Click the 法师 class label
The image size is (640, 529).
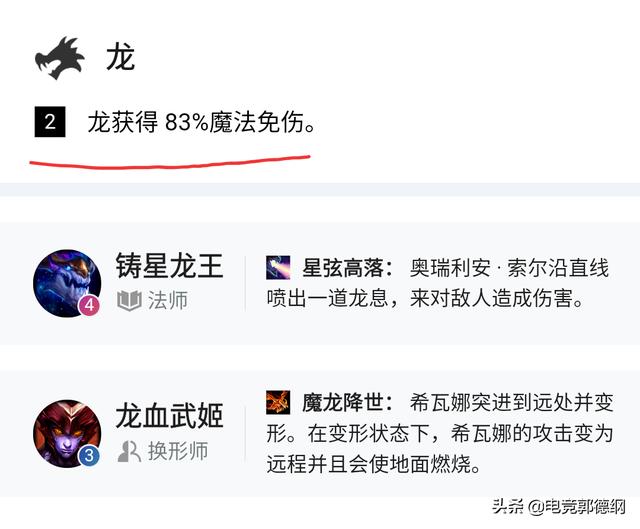point(168,301)
